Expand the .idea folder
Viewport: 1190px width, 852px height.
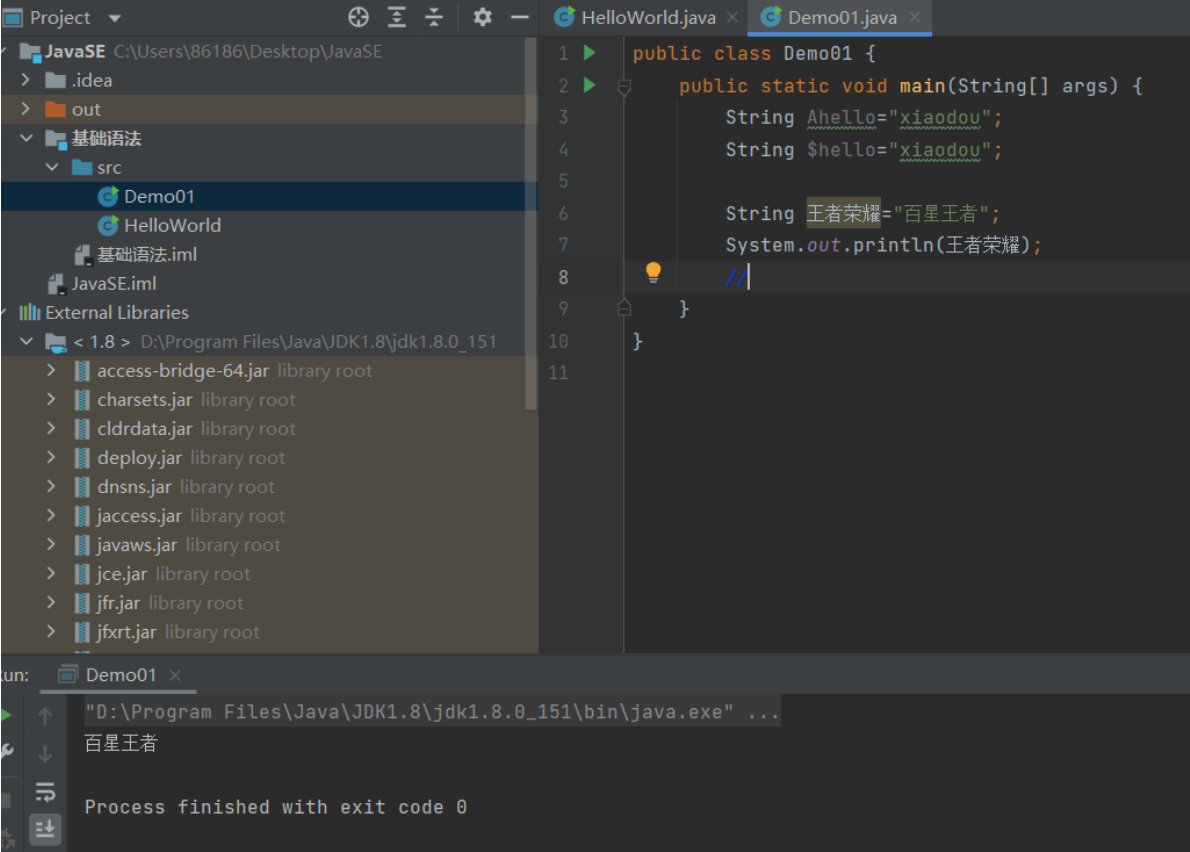coord(27,80)
